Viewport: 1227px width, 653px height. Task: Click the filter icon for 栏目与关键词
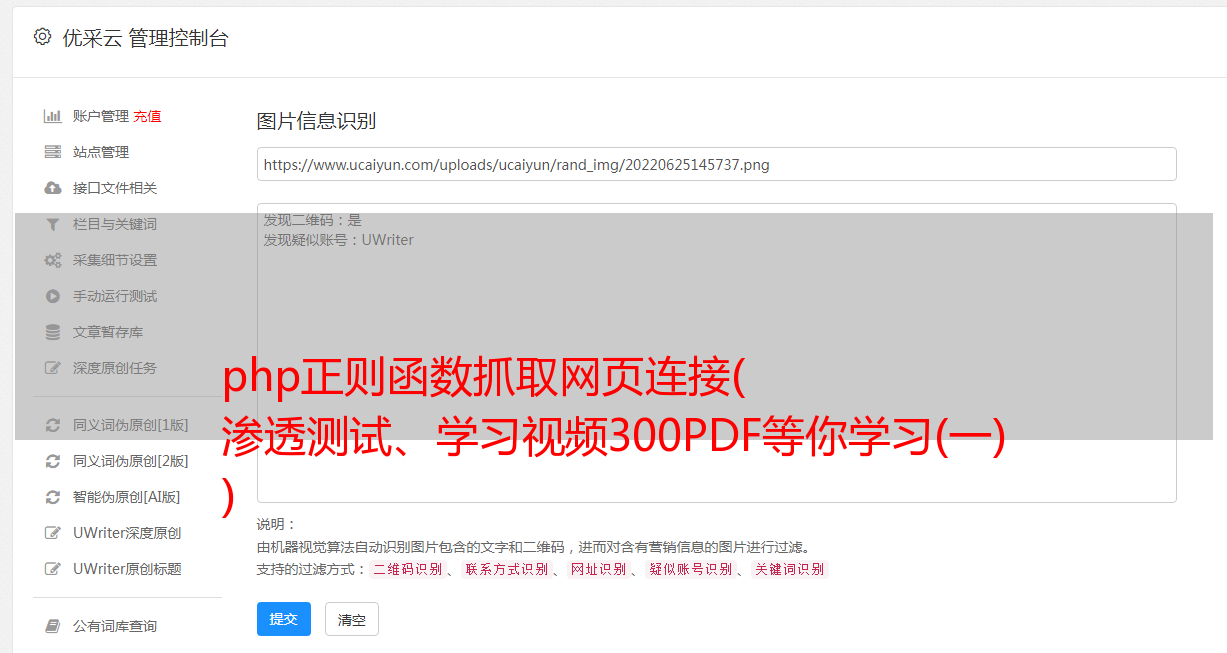tap(53, 224)
